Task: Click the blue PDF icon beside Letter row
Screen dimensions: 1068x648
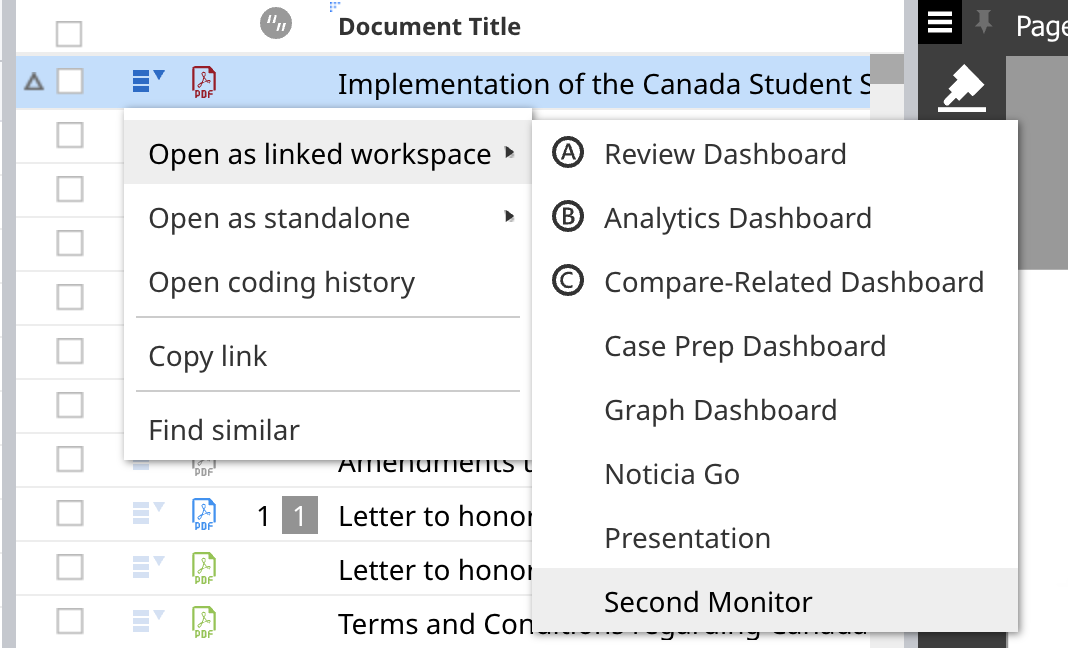Action: click(x=204, y=515)
